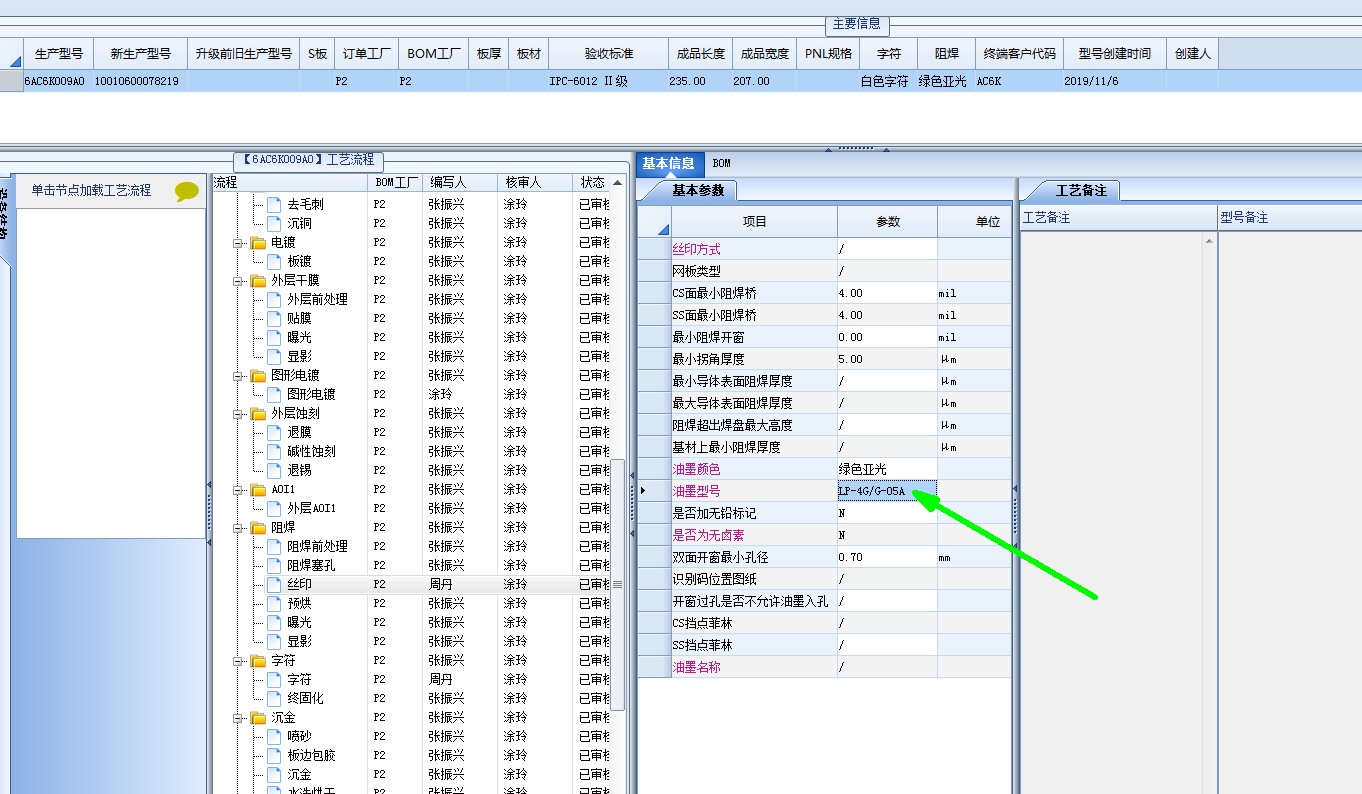Image resolution: width=1362 pixels, height=794 pixels.
Task: Click the 终端客户代码 column header
Action: pos(1019,54)
